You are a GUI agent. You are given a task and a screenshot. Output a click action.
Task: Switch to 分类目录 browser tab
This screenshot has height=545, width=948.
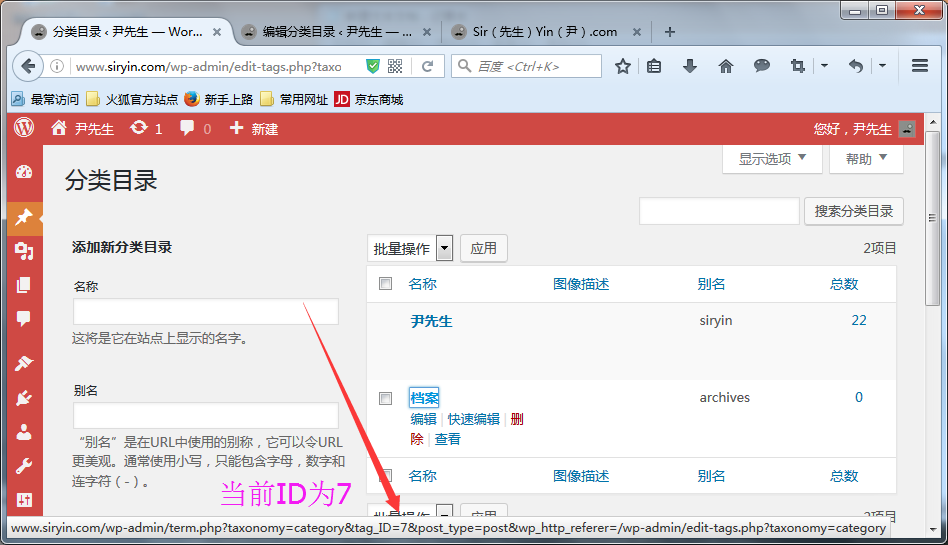pyautogui.click(x=126, y=32)
